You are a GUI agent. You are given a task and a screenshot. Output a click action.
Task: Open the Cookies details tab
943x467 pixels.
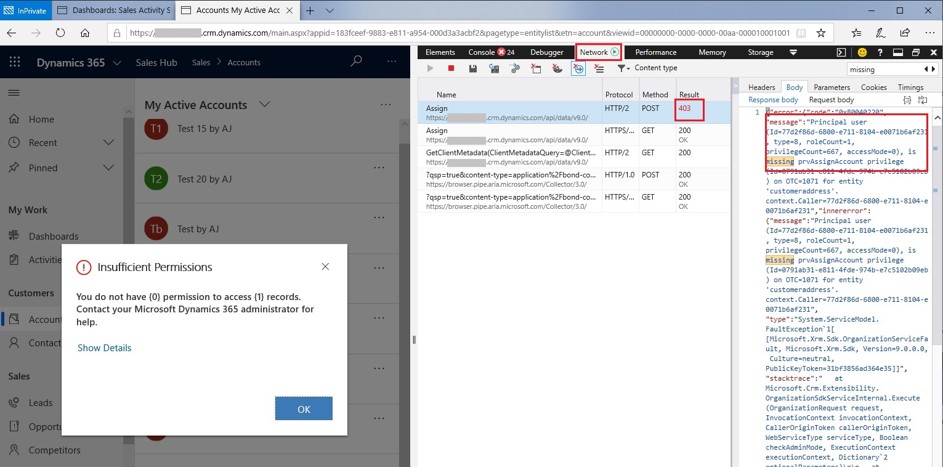(x=874, y=87)
